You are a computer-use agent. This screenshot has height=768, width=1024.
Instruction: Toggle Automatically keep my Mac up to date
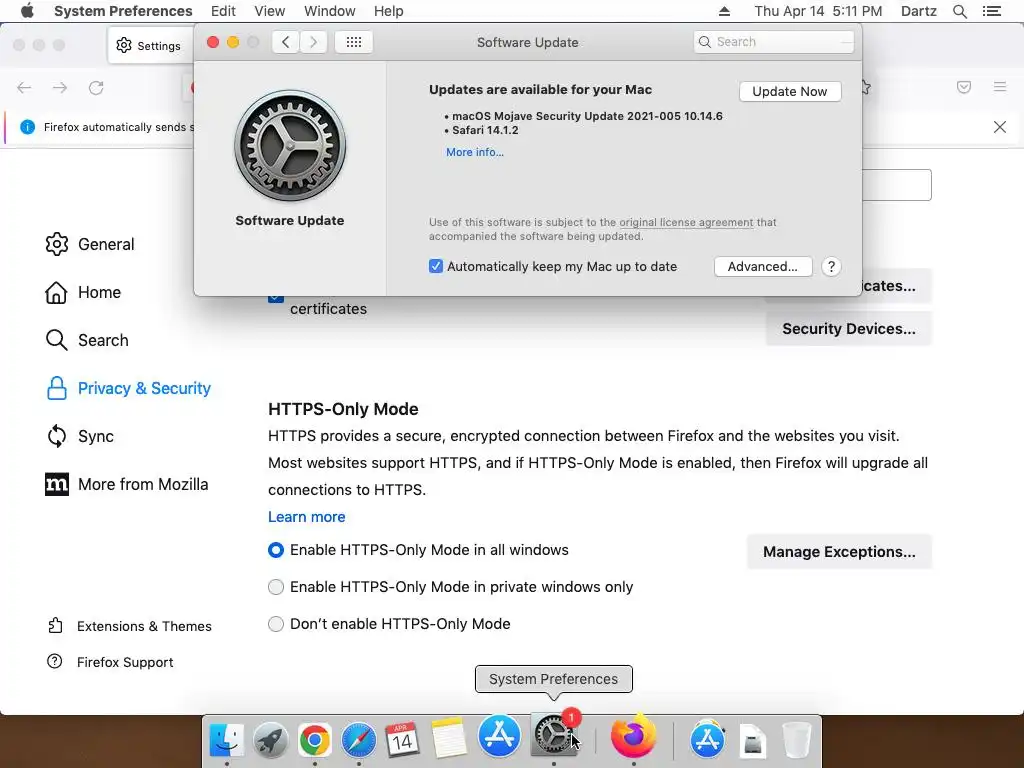tap(436, 266)
